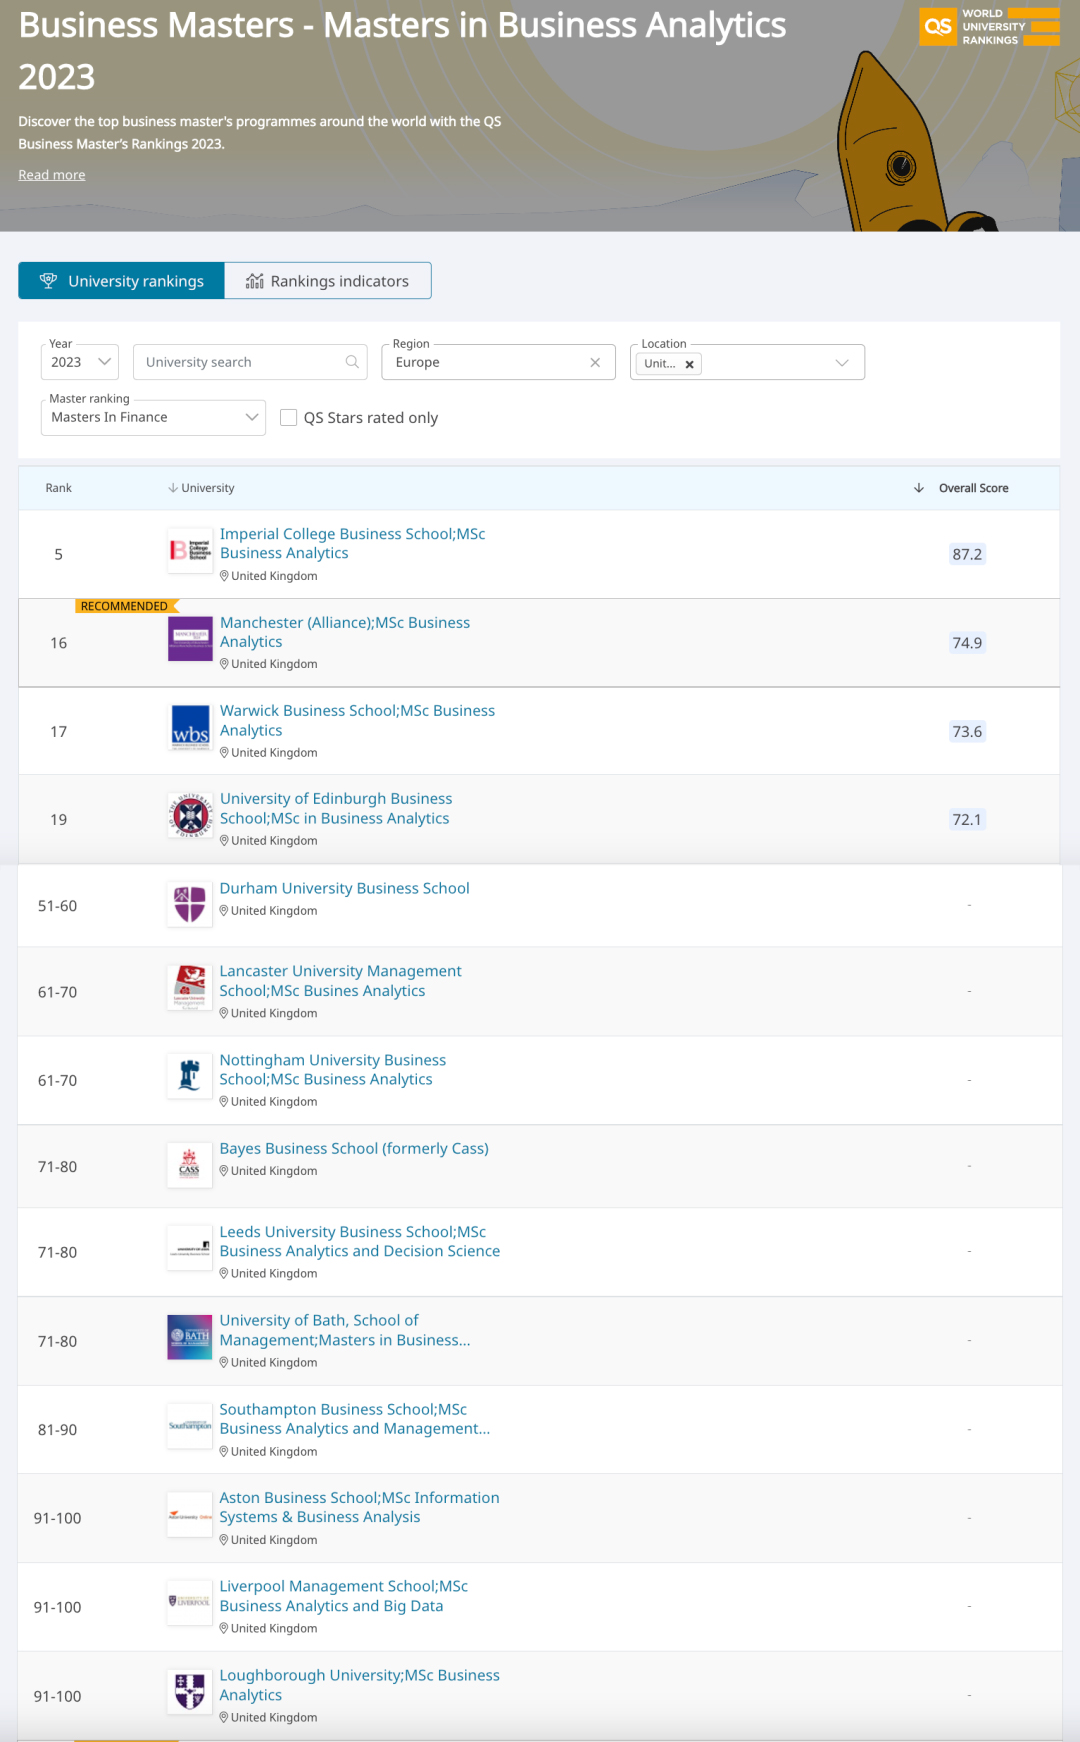This screenshot has height=1742, width=1080.
Task: Open University of Edinburgh Business School link
Action: (336, 808)
